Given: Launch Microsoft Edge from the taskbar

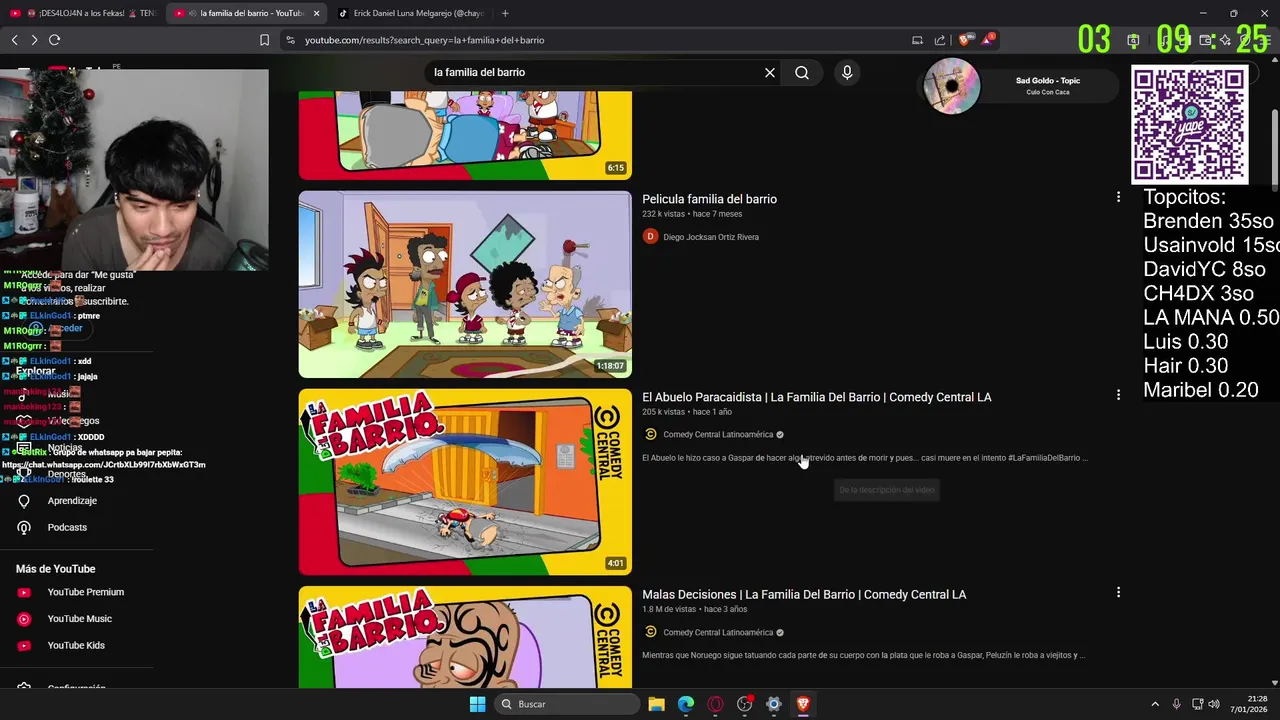Looking at the screenshot, I should (686, 704).
